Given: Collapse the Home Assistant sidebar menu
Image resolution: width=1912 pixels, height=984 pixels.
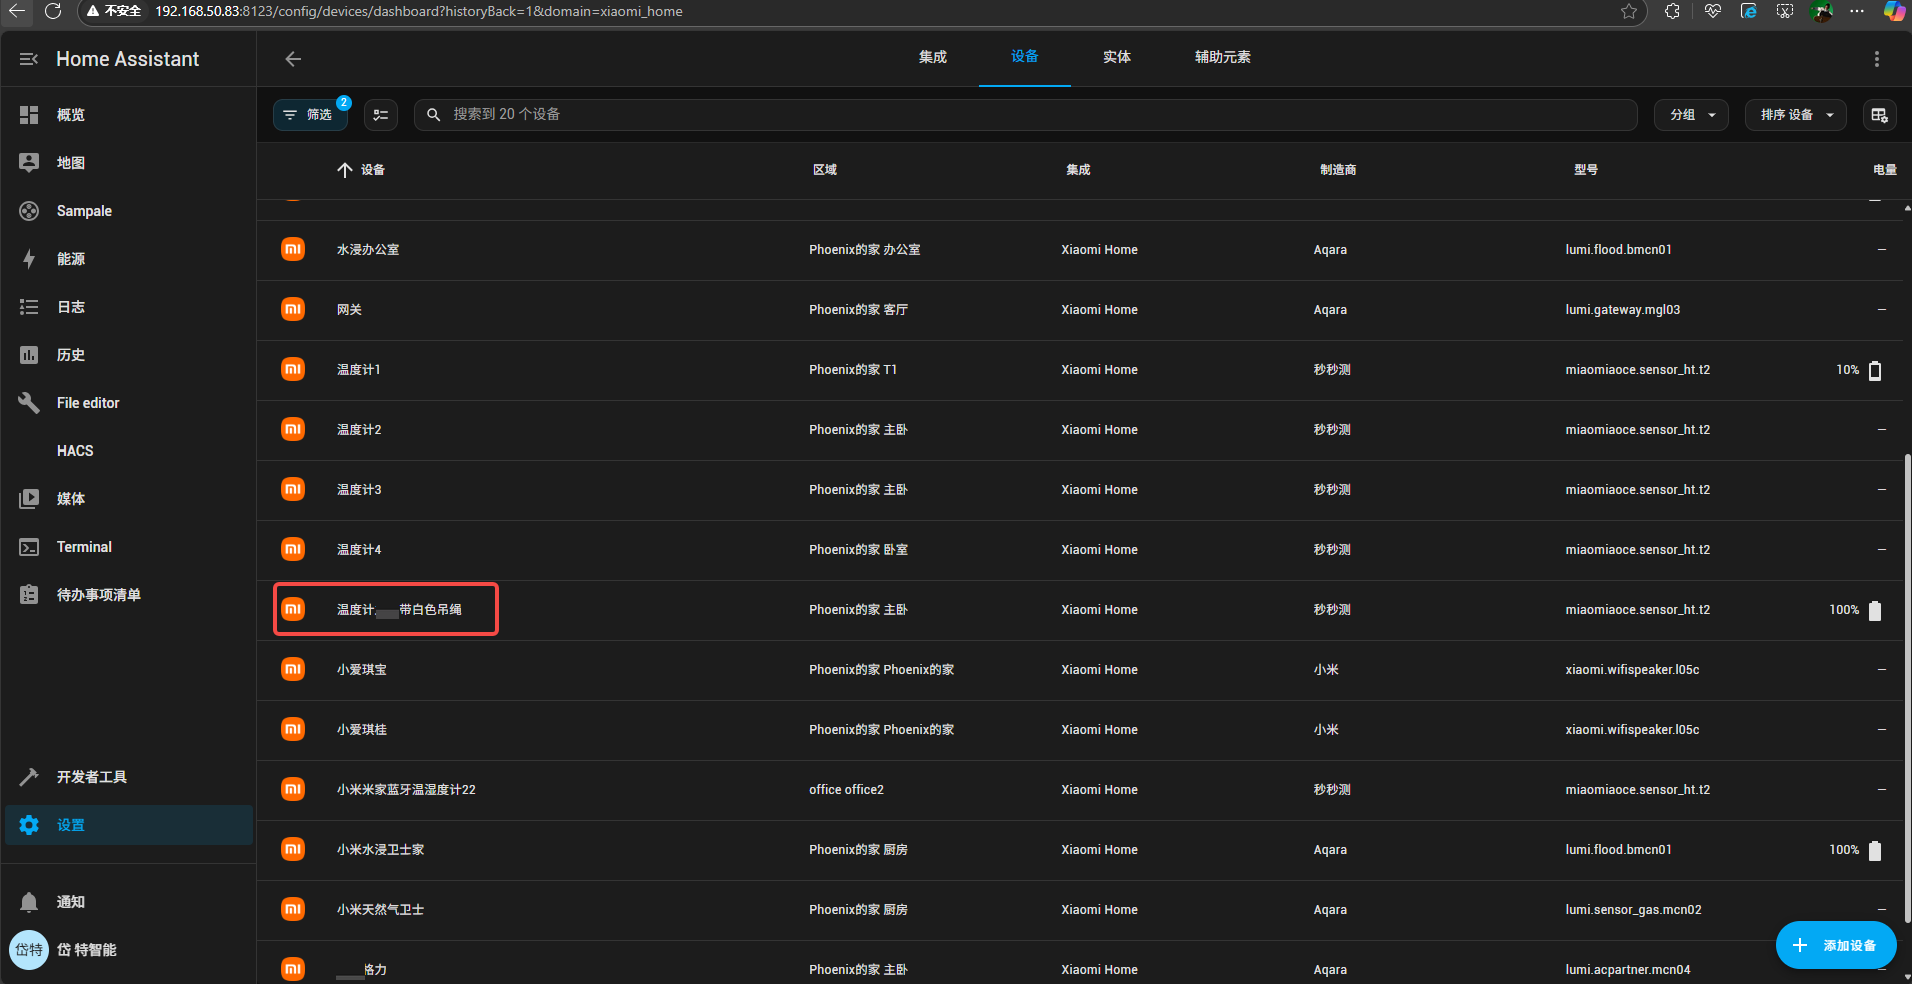Looking at the screenshot, I should point(29,59).
